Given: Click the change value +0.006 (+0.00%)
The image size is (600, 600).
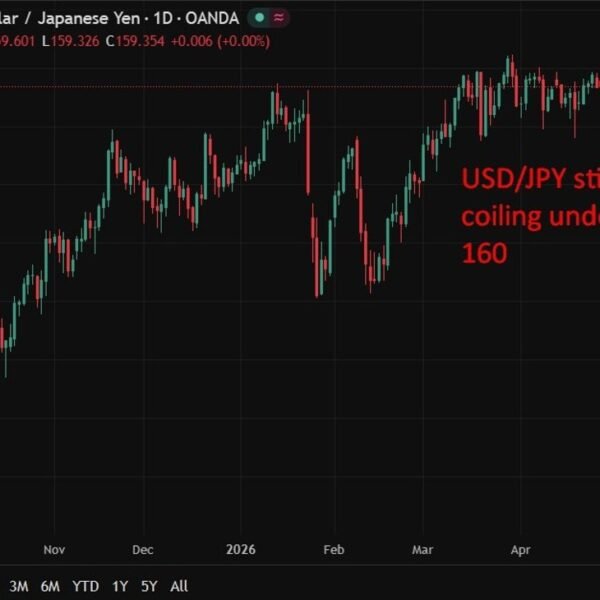Looking at the screenshot, I should (x=220, y=41).
